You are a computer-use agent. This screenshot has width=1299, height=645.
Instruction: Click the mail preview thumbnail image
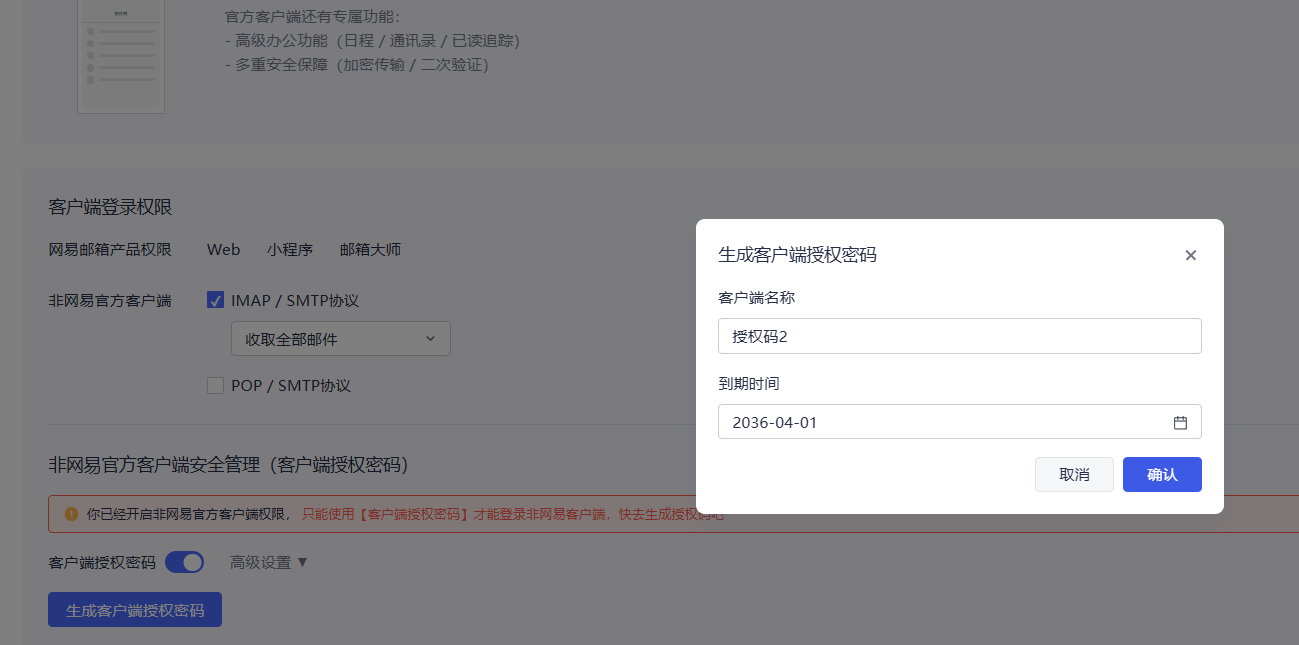tap(120, 57)
